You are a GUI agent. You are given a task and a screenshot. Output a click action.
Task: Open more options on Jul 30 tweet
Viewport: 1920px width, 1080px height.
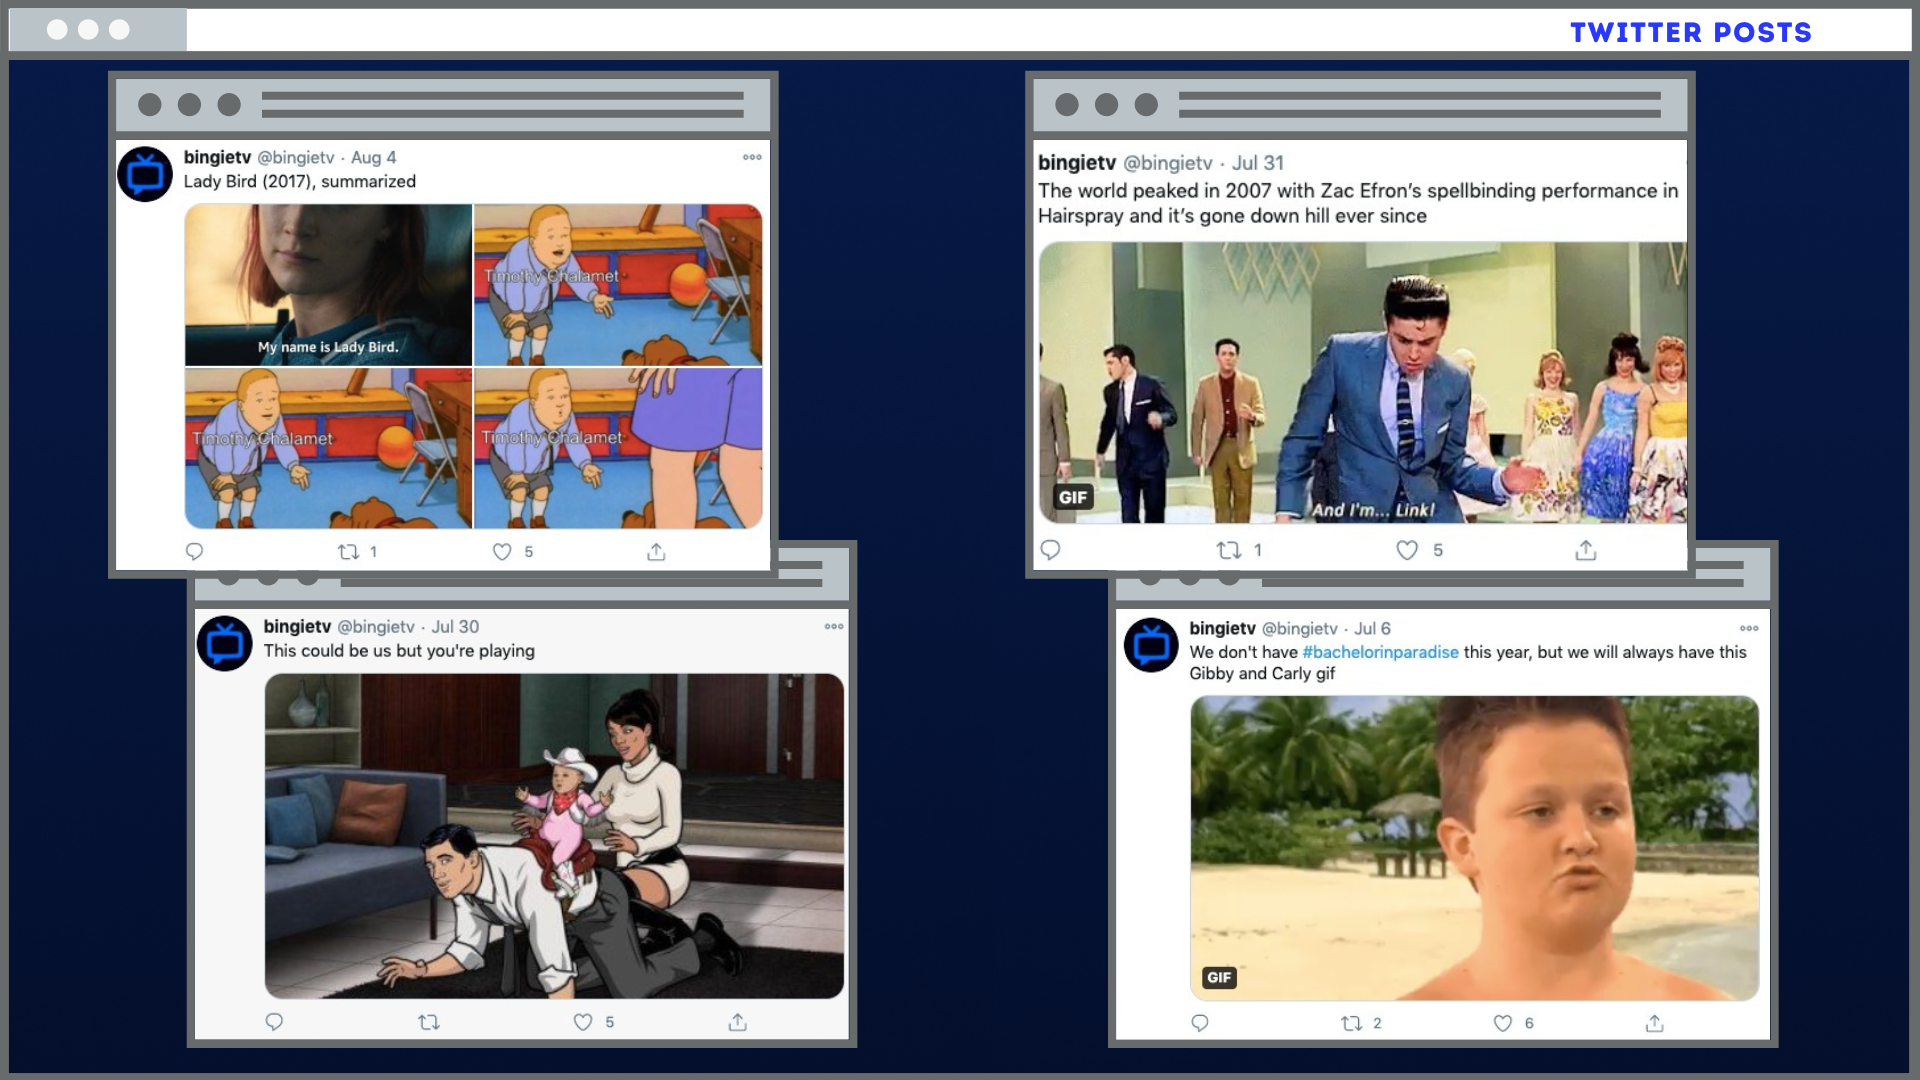tap(834, 627)
